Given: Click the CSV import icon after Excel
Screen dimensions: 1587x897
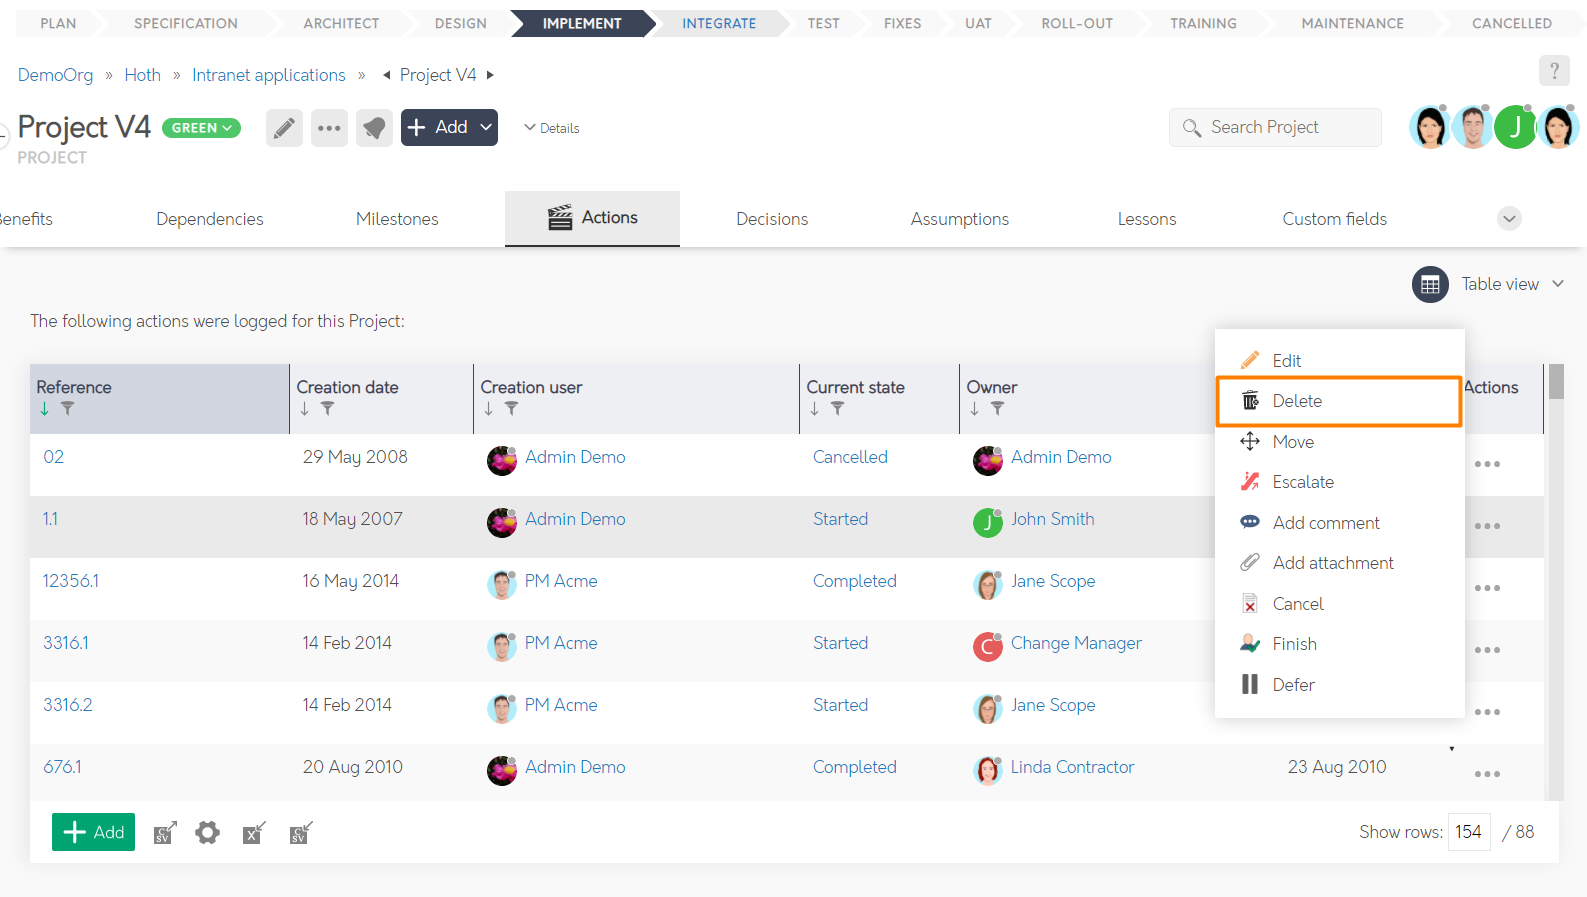Looking at the screenshot, I should pos(300,832).
